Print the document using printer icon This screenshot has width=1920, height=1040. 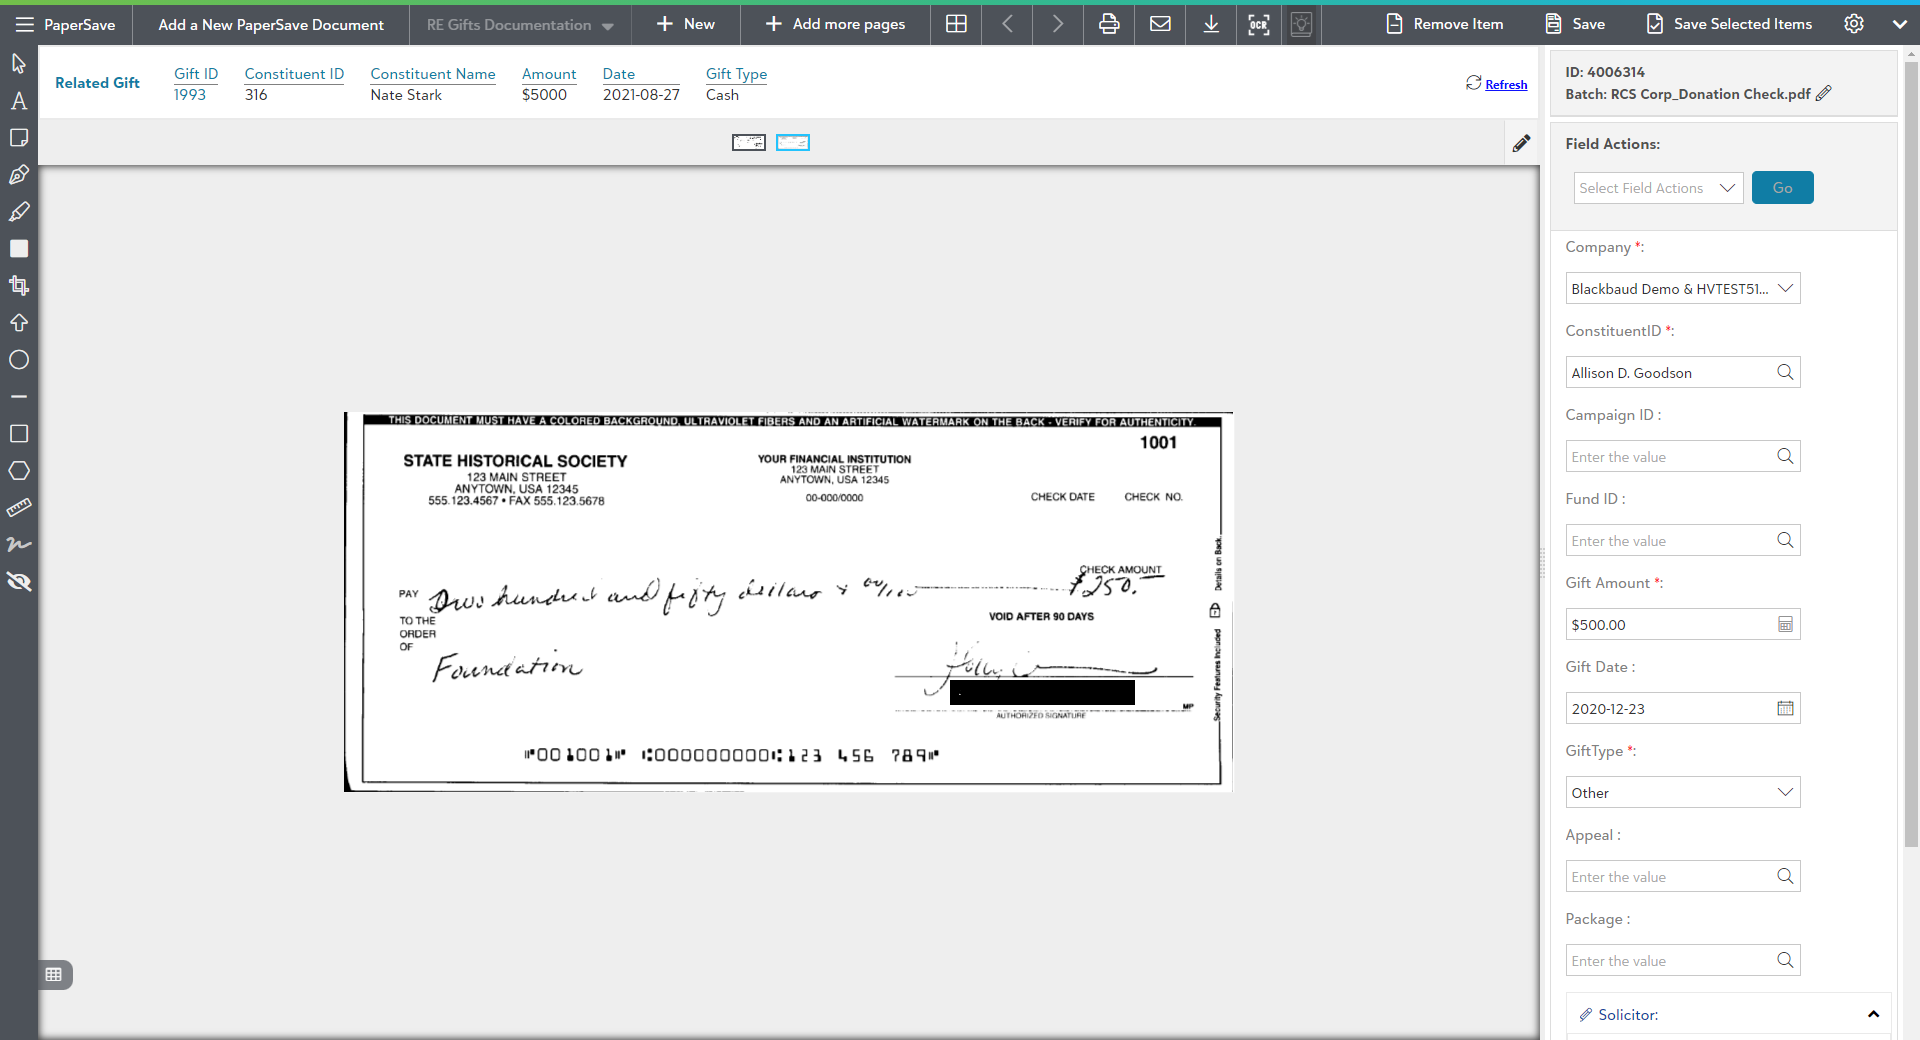[1109, 24]
